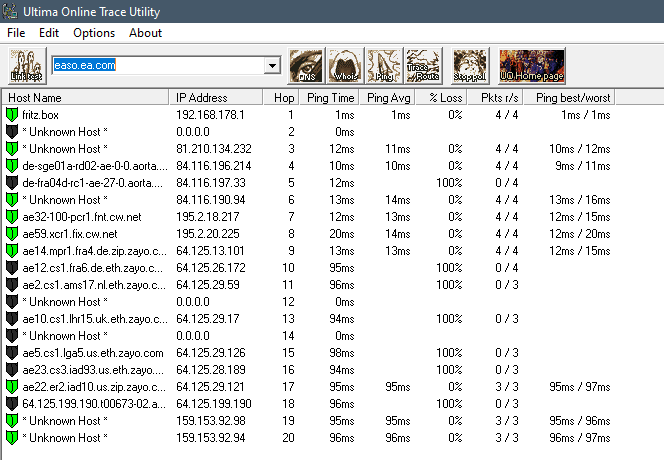
Task: Click shield icon for de-sge01a-rd02 host
Action: (x=12, y=166)
